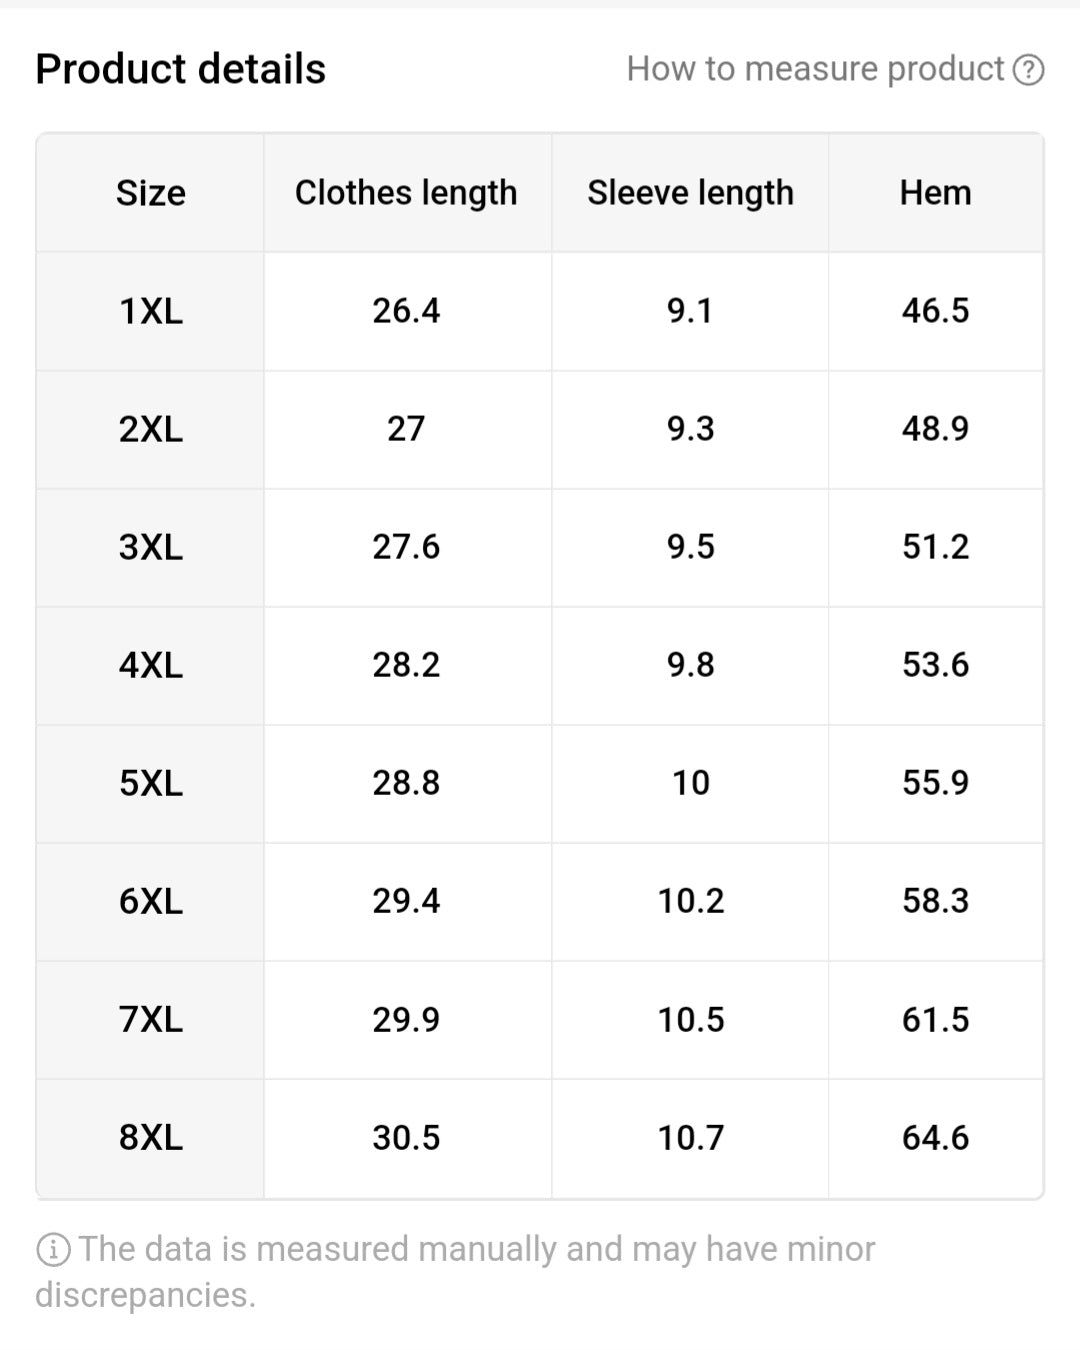
Task: Select the 3XL size label
Action: click(150, 547)
